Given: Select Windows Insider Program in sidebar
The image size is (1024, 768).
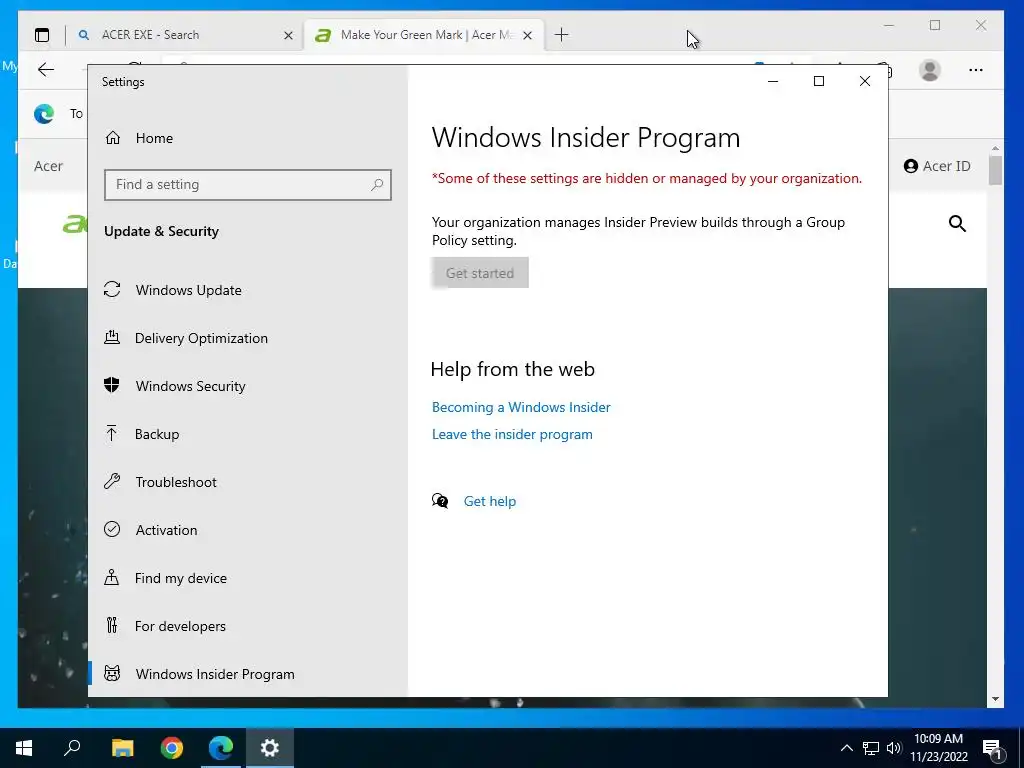Looking at the screenshot, I should click(248, 673).
